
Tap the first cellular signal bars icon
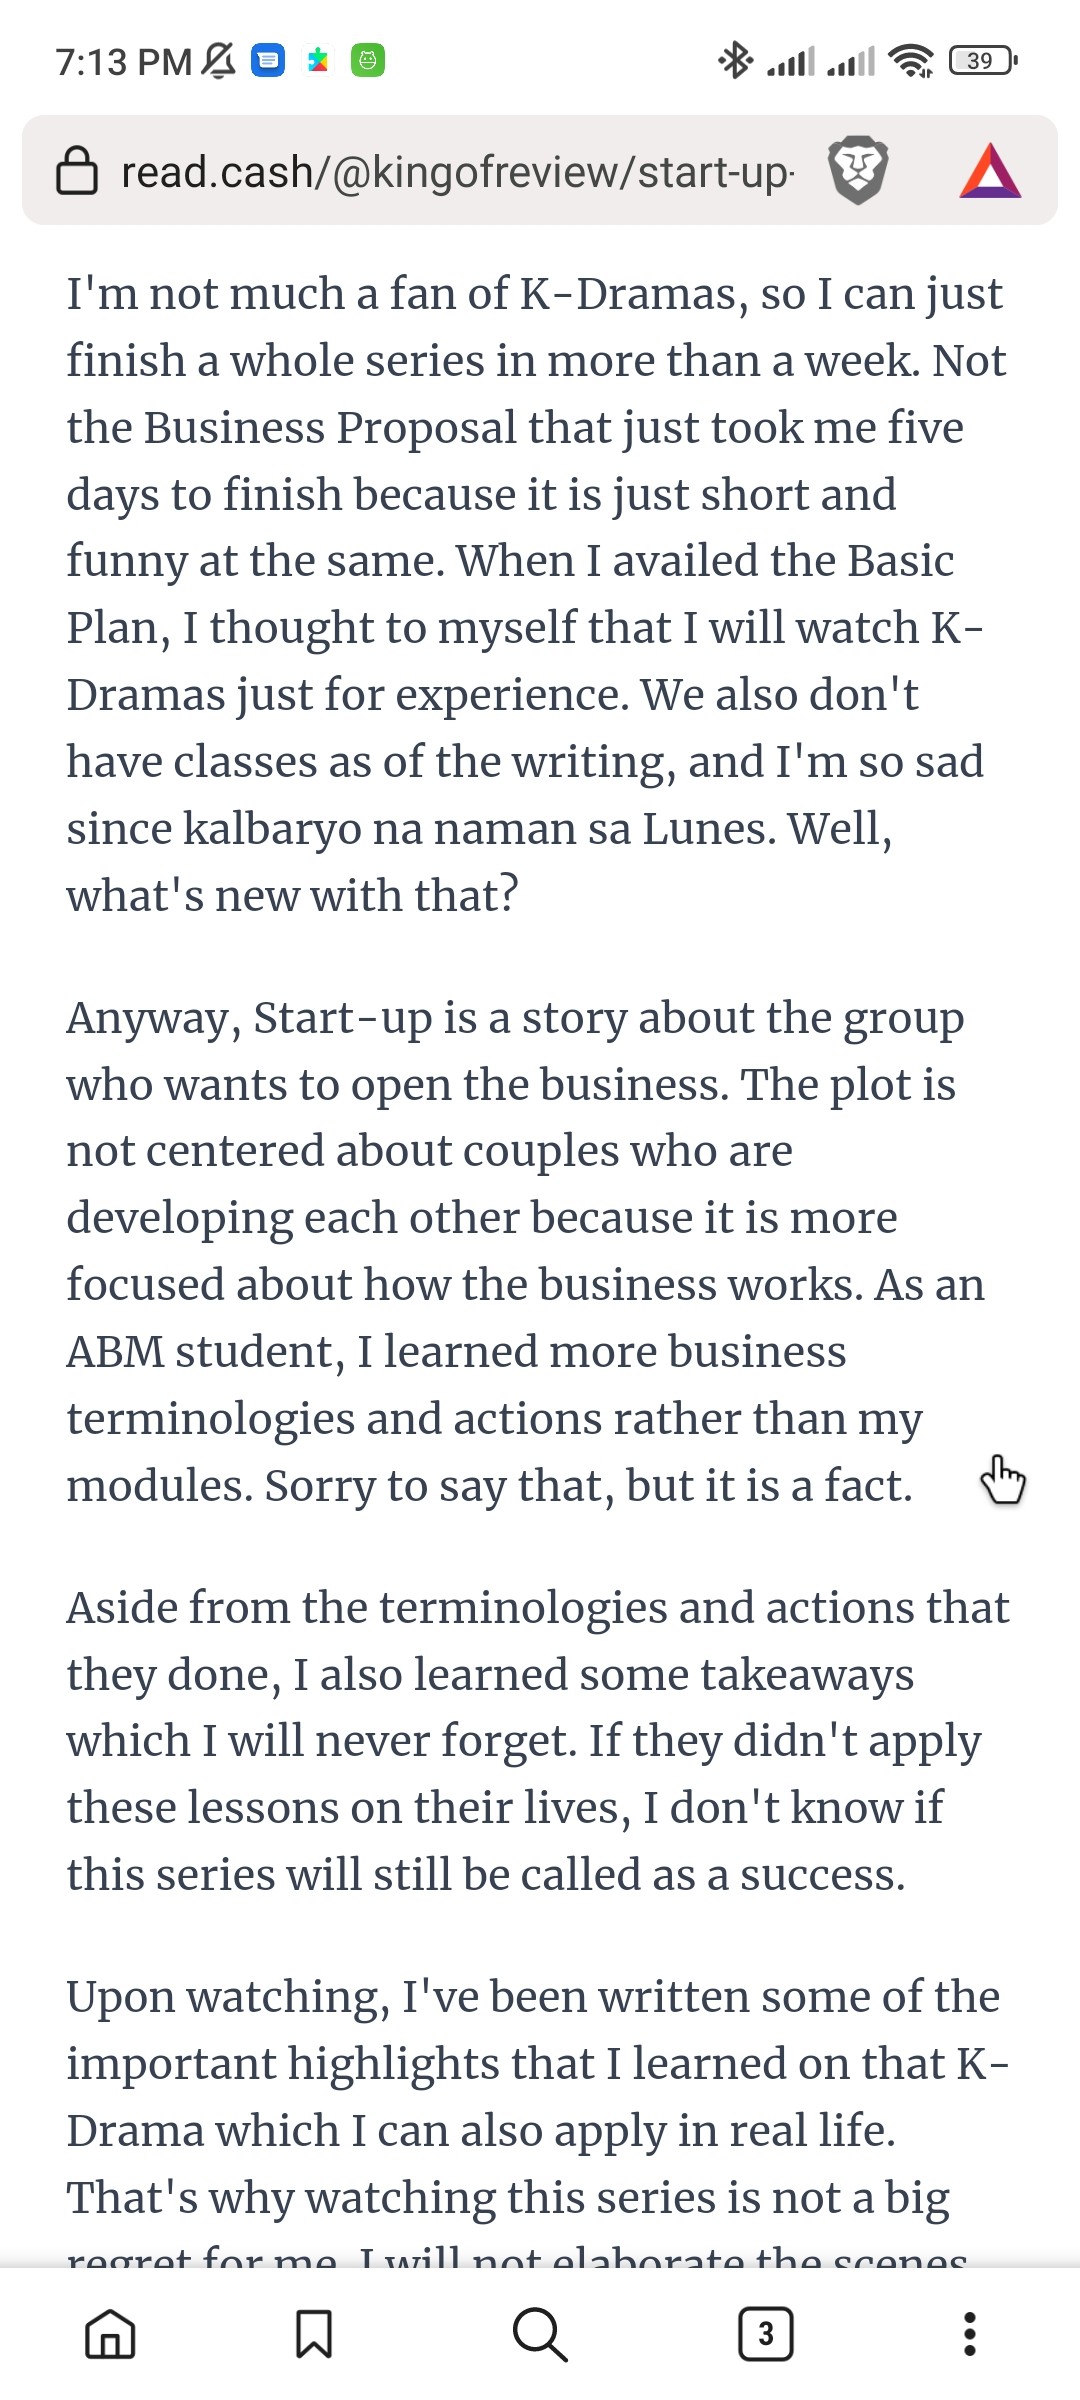pyautogui.click(x=791, y=61)
